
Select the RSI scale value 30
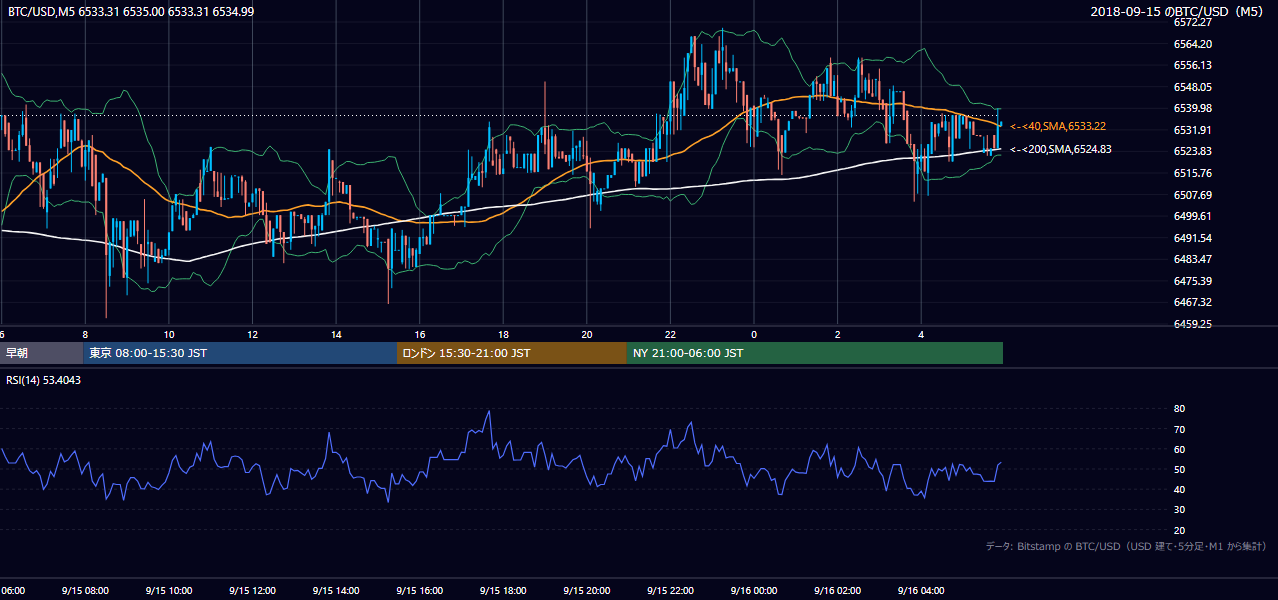point(1179,510)
